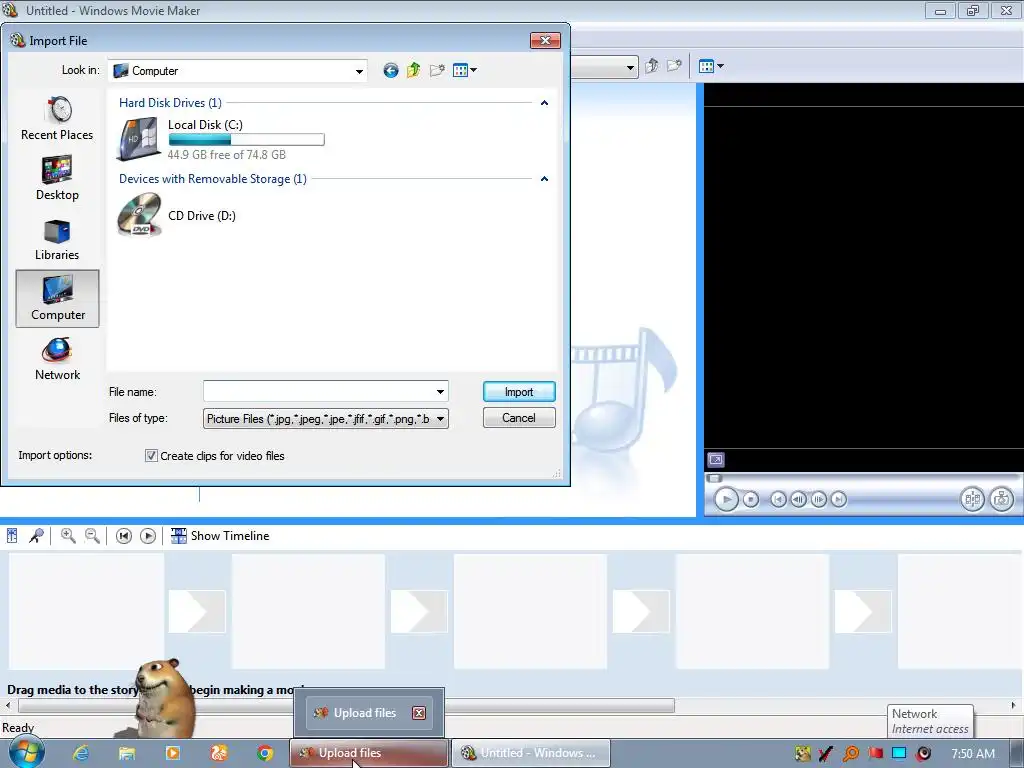Open the Files of type dropdown

pos(326,419)
